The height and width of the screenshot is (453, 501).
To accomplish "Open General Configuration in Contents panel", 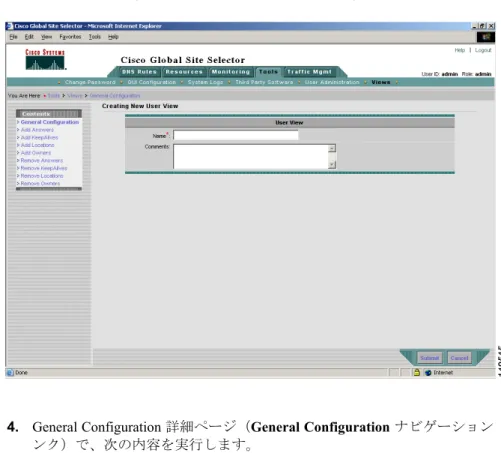I will pos(50,122).
